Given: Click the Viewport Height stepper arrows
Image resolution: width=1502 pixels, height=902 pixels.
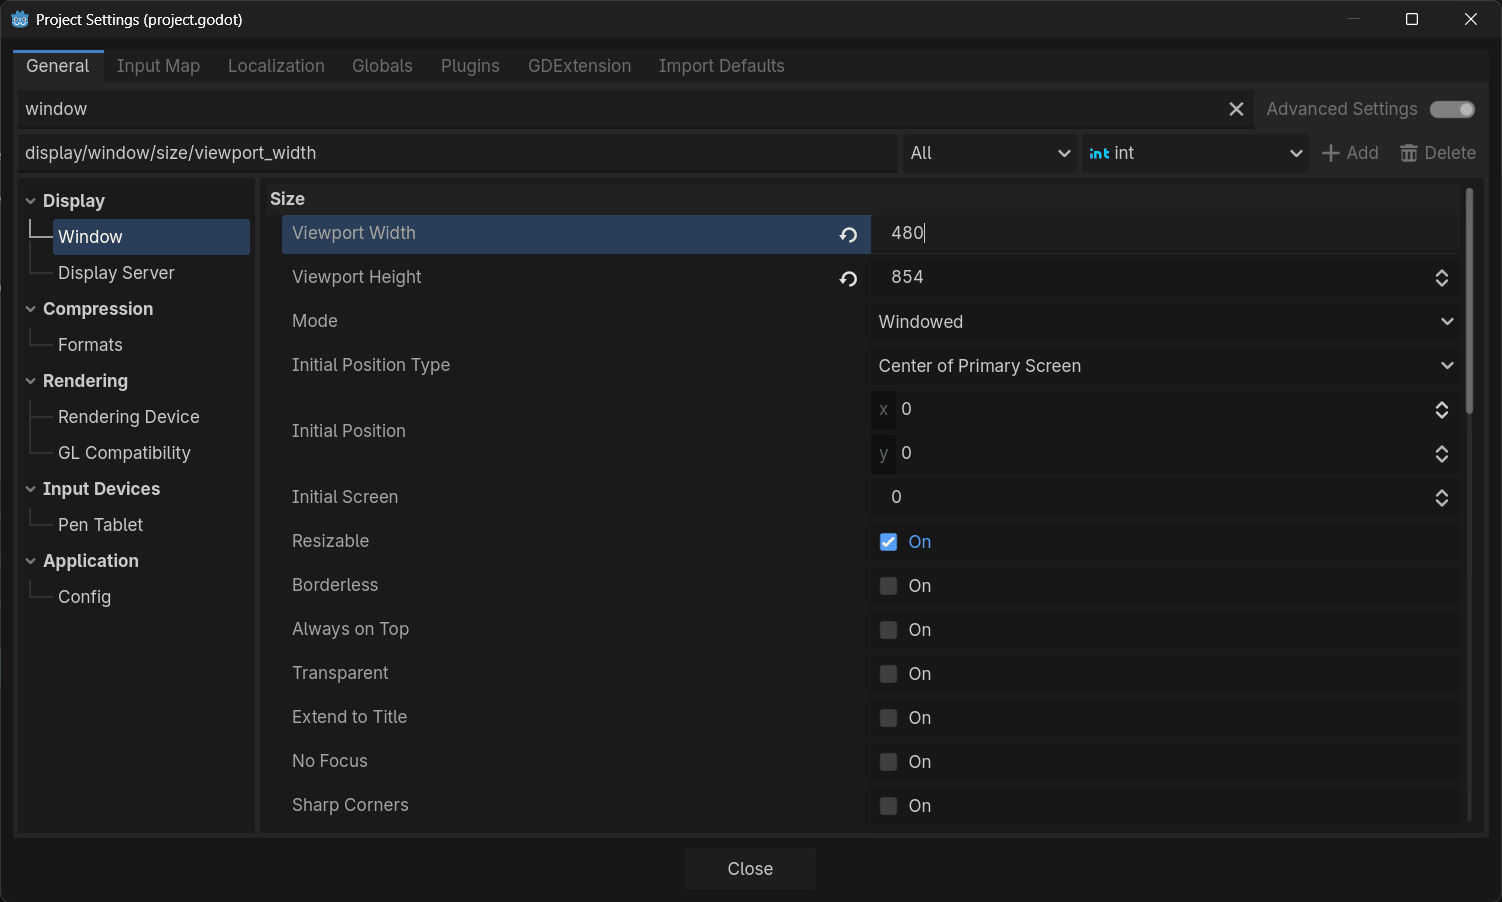Looking at the screenshot, I should (1442, 278).
